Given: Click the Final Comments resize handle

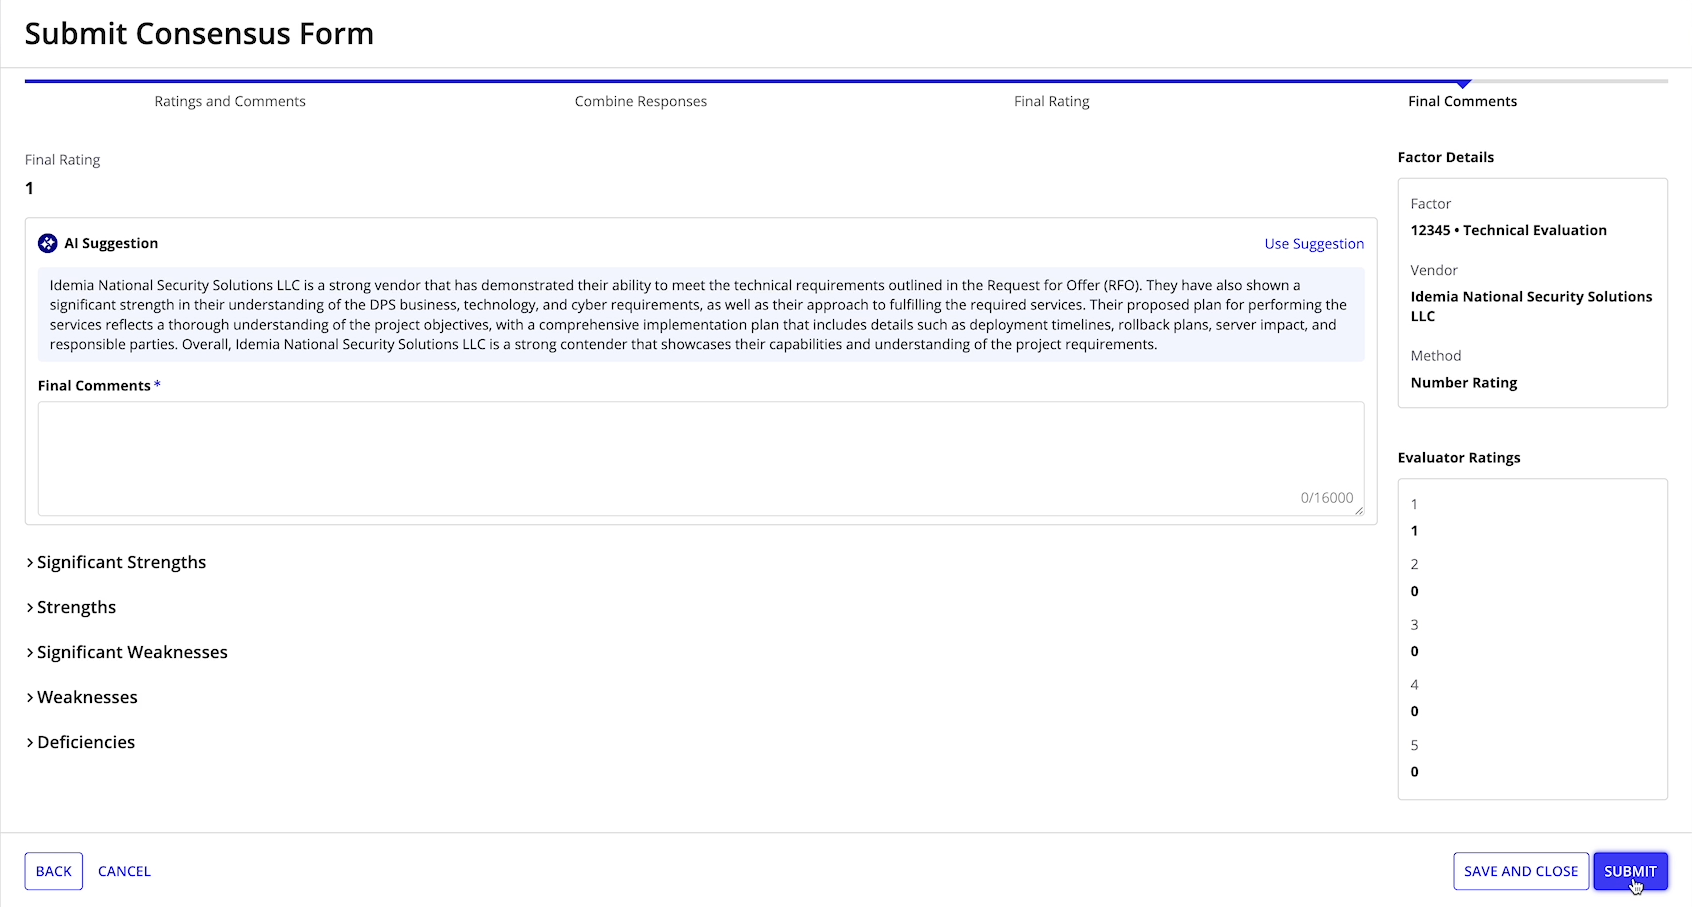Looking at the screenshot, I should tap(1359, 511).
